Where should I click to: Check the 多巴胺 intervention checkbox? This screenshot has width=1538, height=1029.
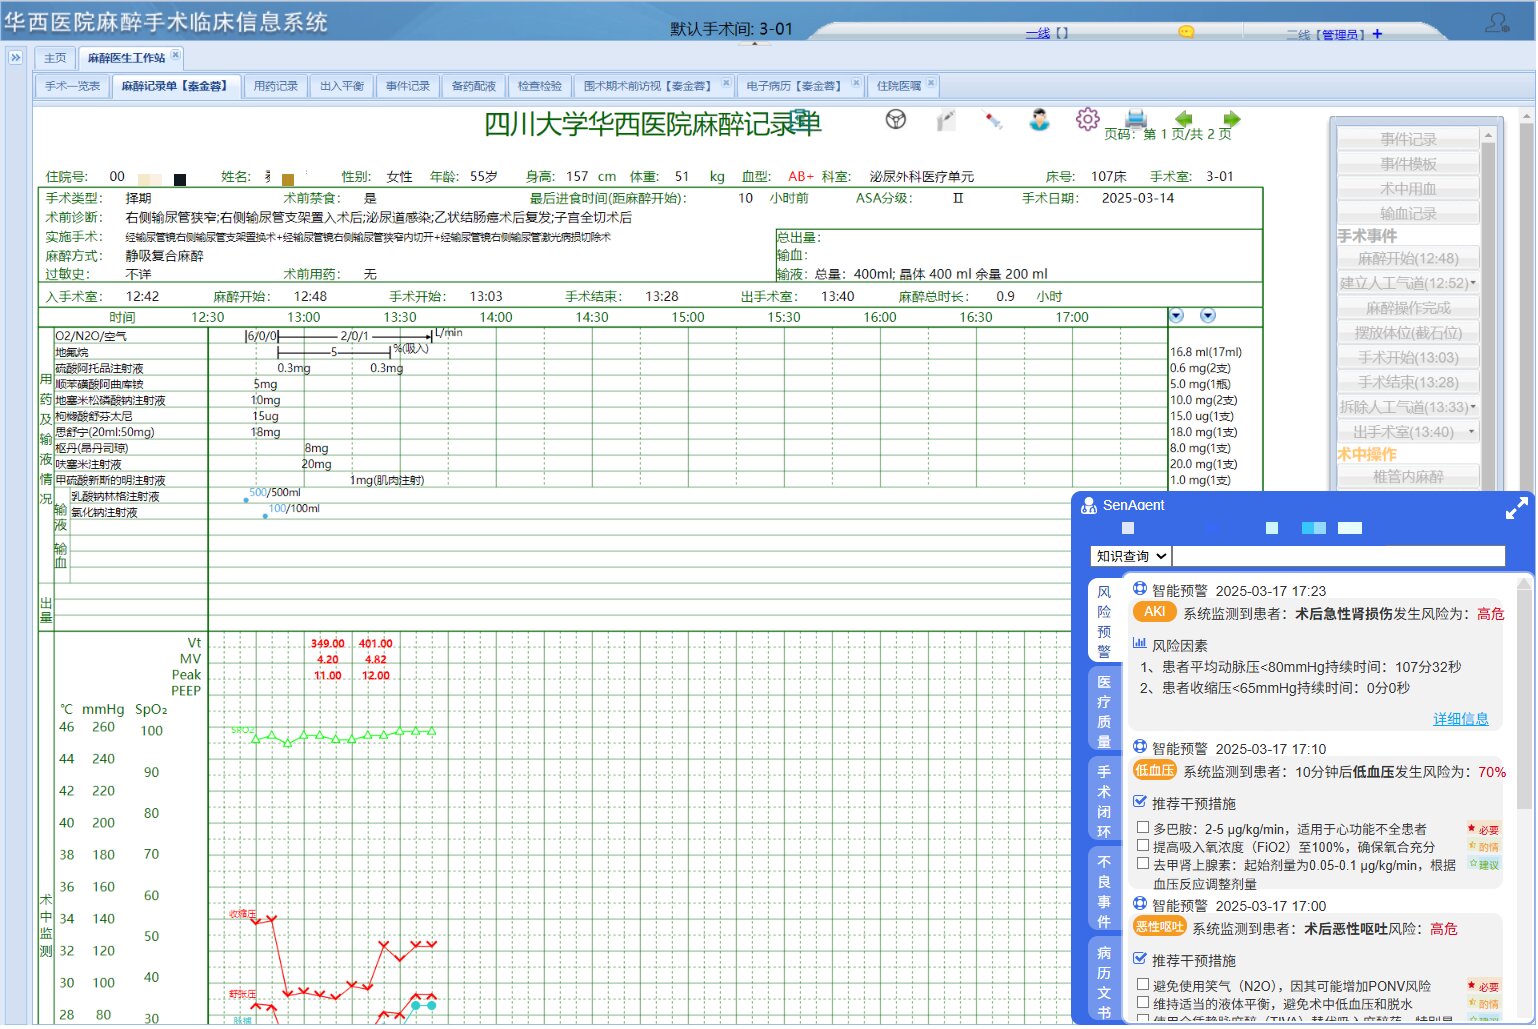tap(1143, 829)
